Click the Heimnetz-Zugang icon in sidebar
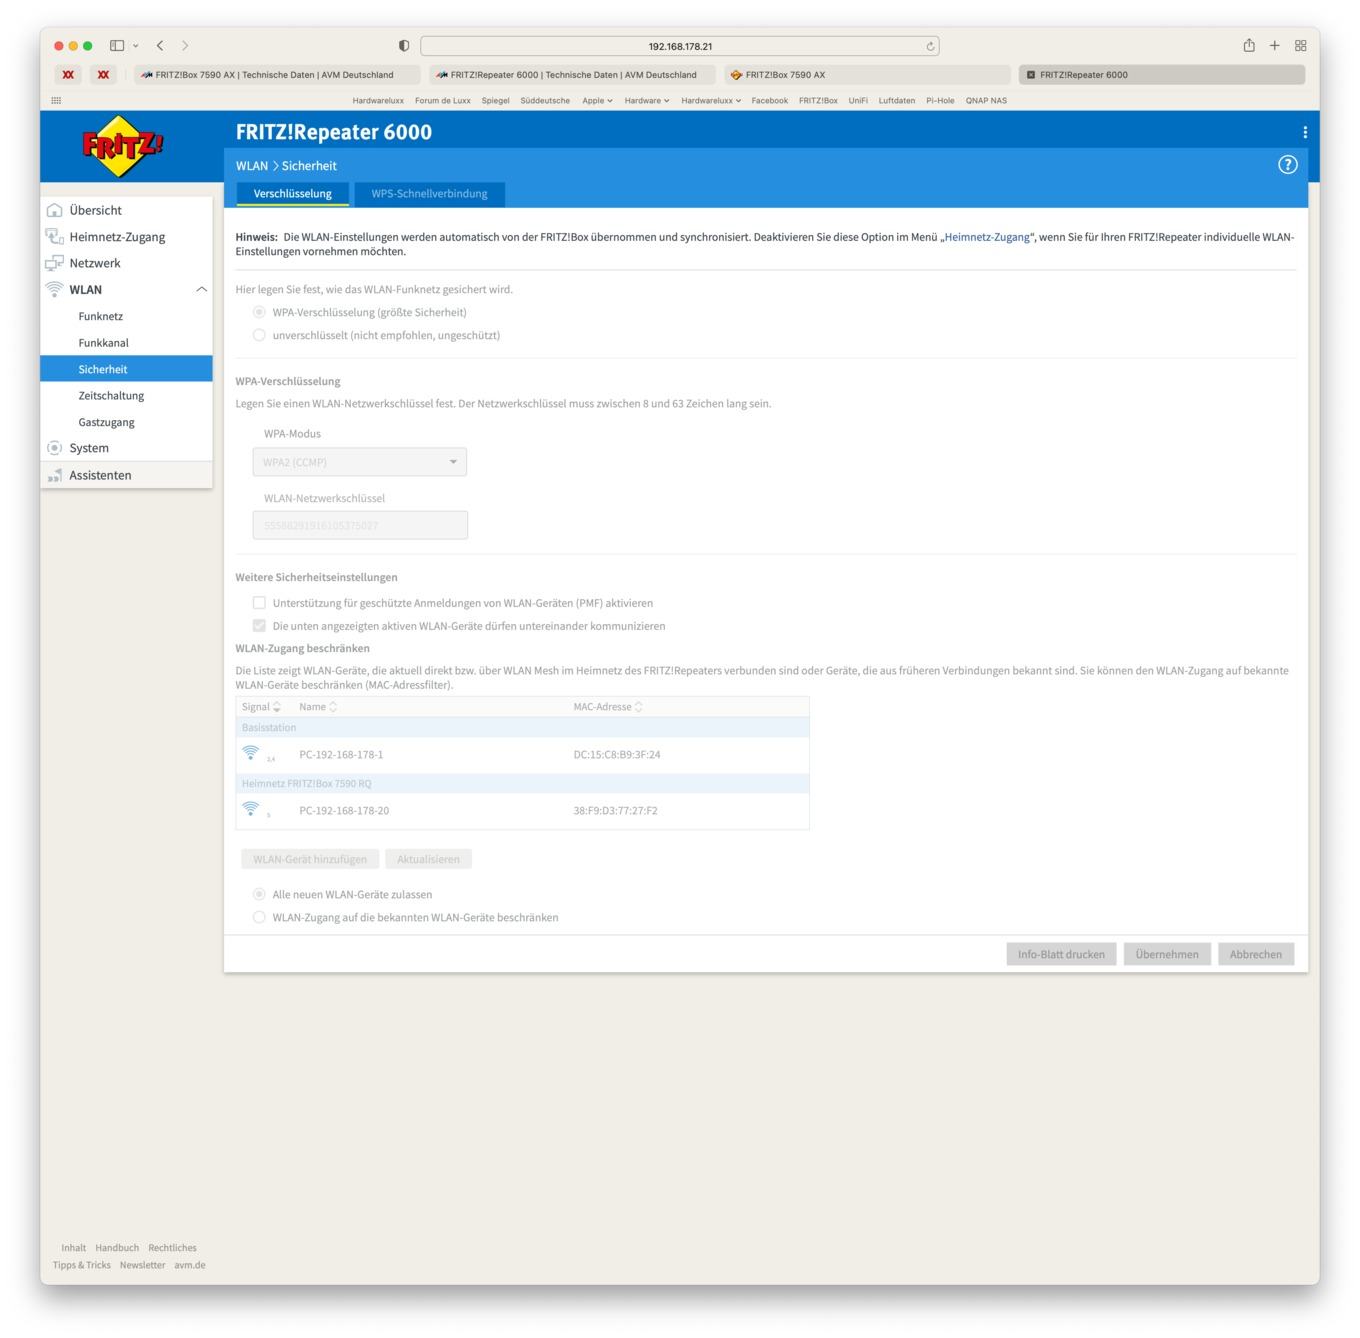 (55, 237)
